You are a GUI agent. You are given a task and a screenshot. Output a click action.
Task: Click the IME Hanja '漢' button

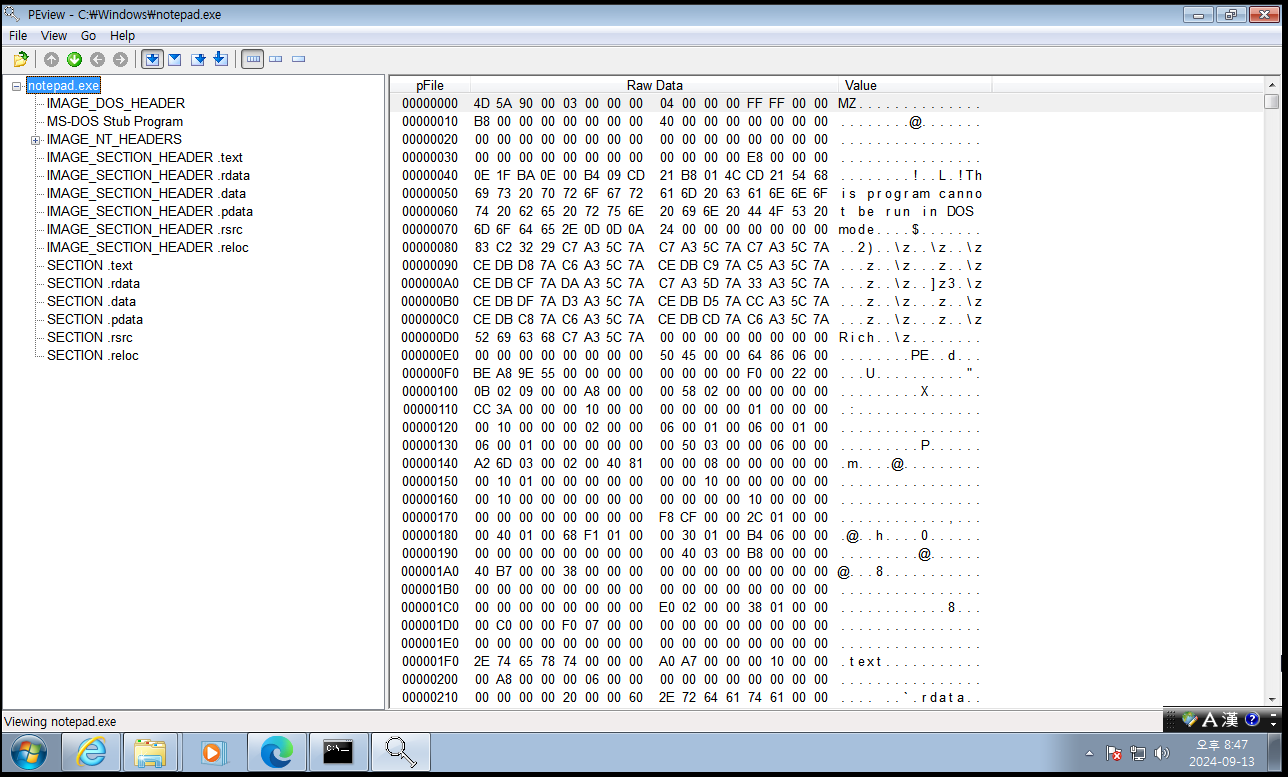point(1230,719)
